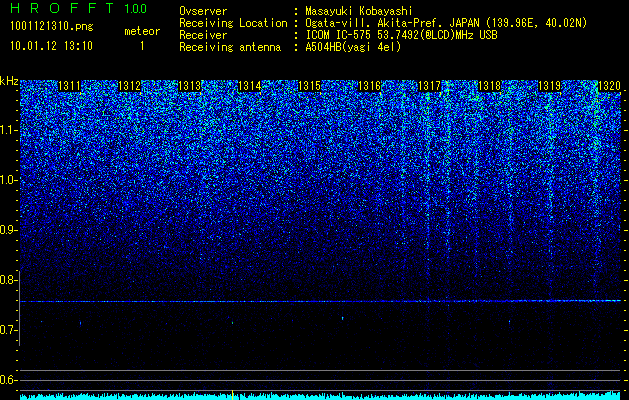
Task: Click the 1313 time marker
Action: (189, 86)
